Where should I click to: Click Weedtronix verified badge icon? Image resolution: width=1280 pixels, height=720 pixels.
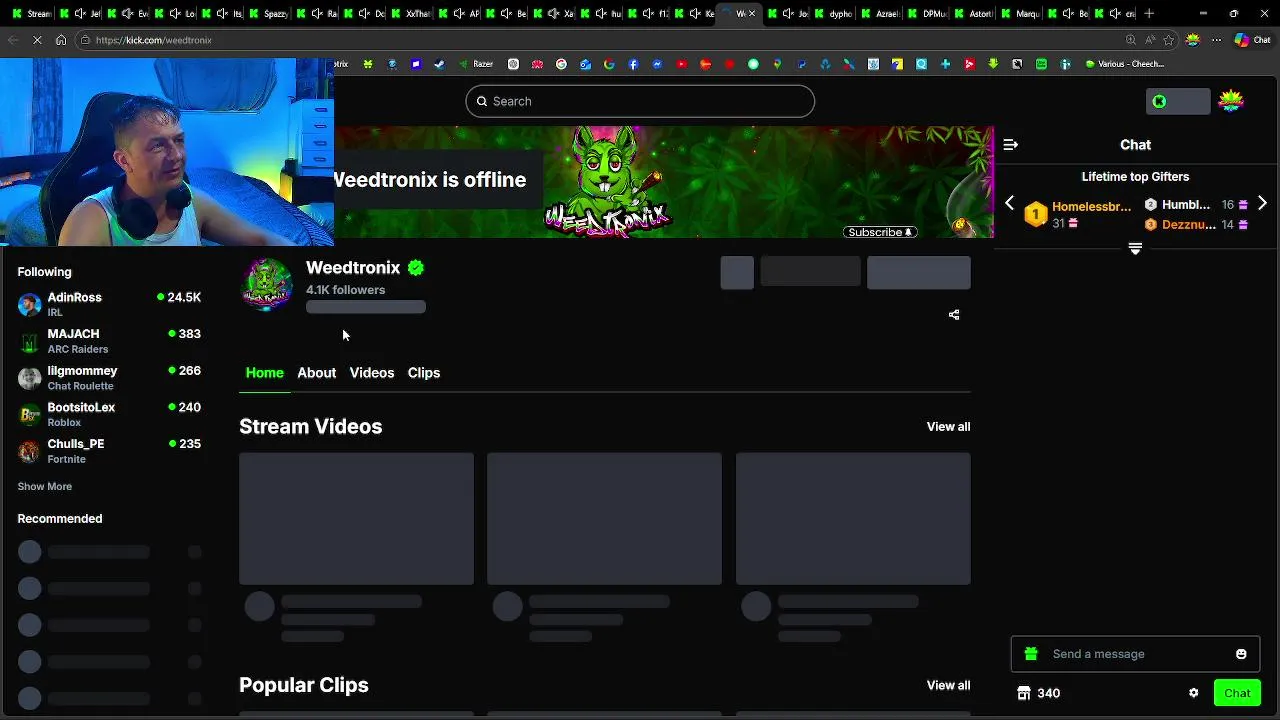416,268
